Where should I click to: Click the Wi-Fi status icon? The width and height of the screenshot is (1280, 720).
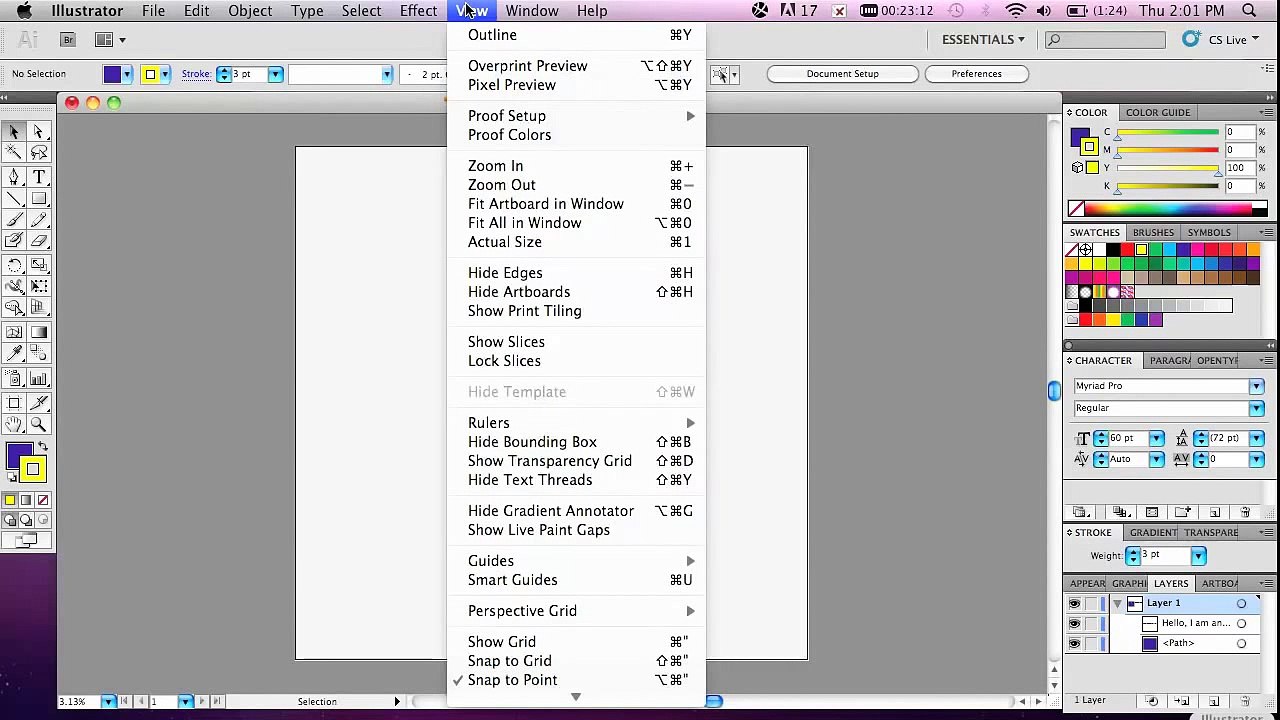1016,11
